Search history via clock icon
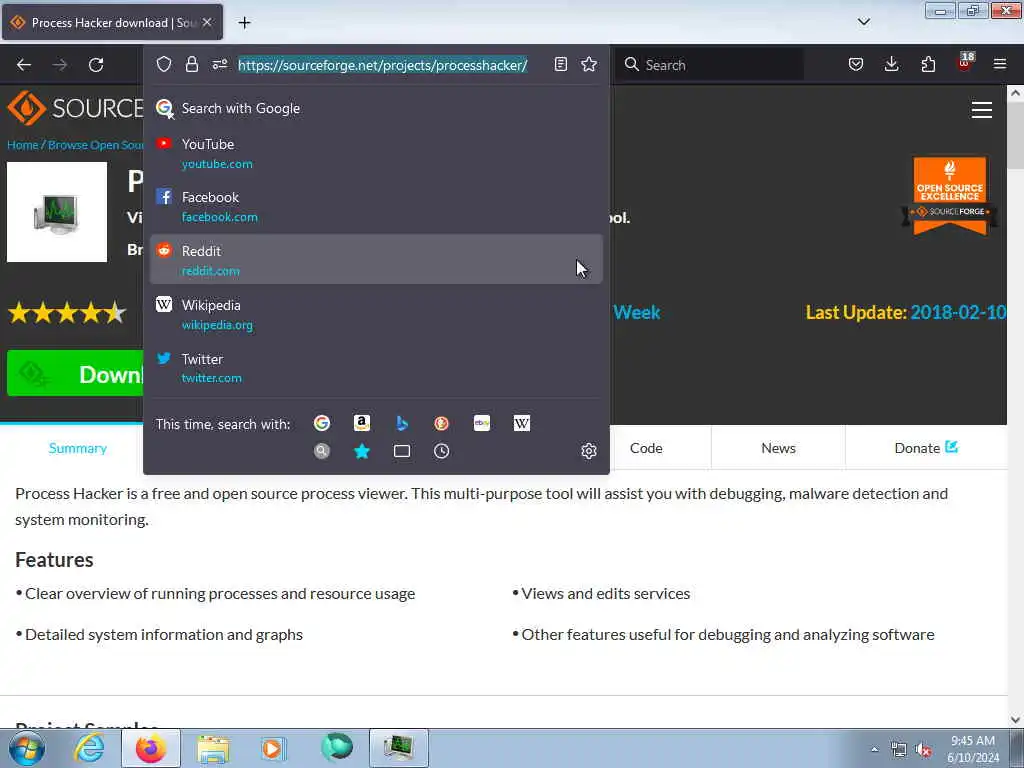 point(441,451)
